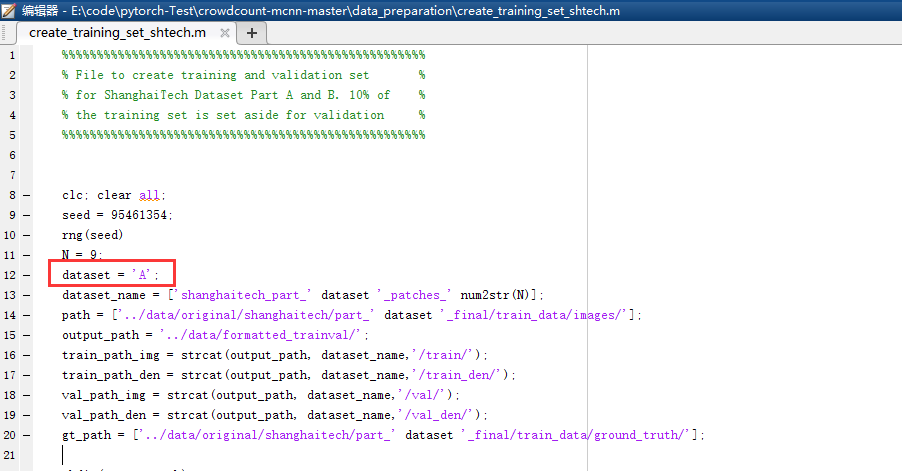Click 'train_path_img' variable on line 16
This screenshot has height=471, width=902.
pos(110,355)
